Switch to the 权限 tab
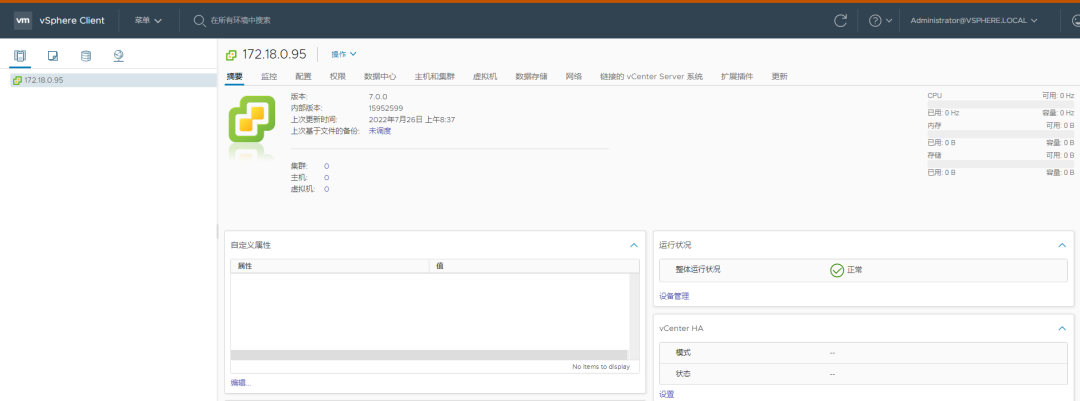Screen dimensions: 1080x401 338,76
